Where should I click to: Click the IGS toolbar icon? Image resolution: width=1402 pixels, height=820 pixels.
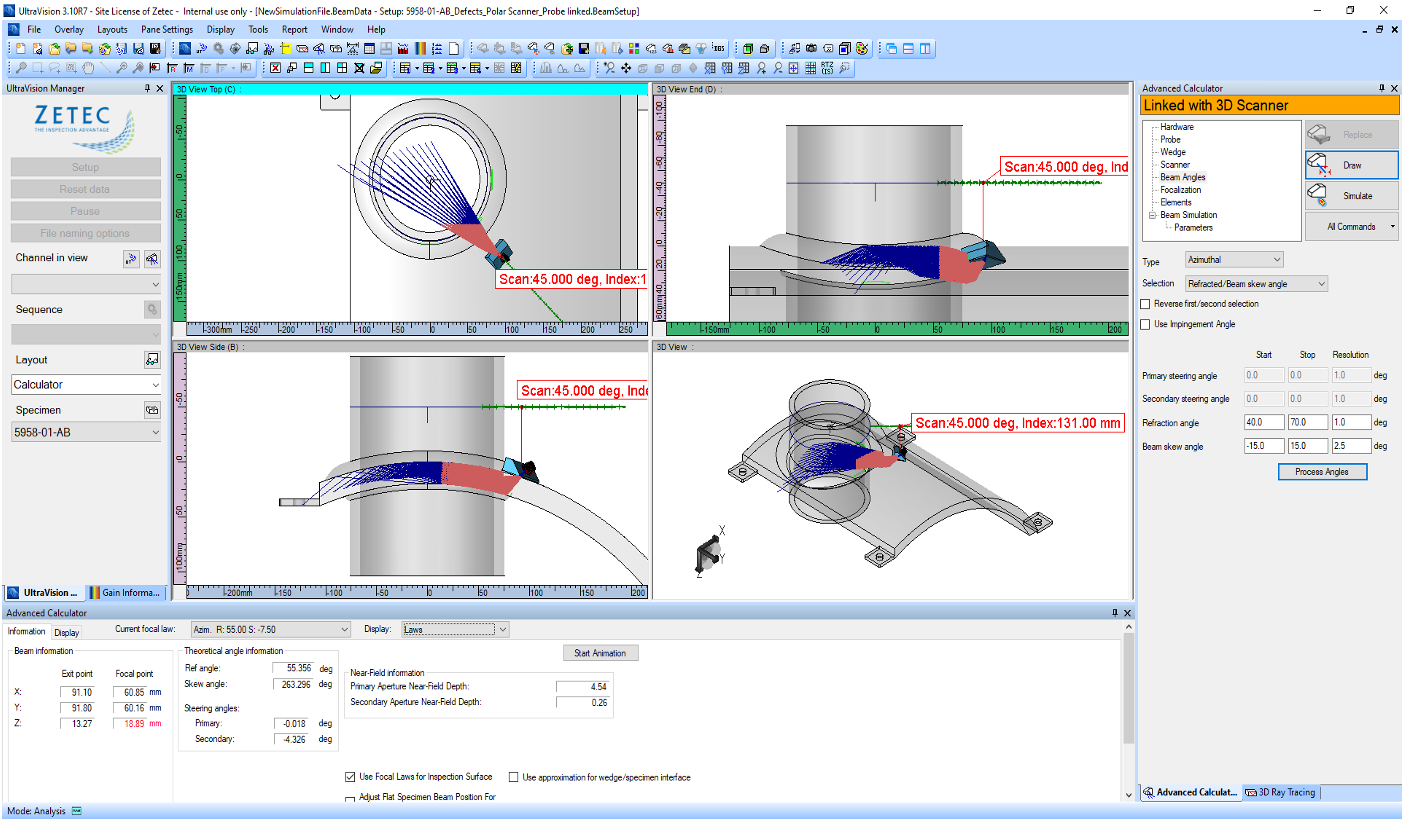(718, 48)
